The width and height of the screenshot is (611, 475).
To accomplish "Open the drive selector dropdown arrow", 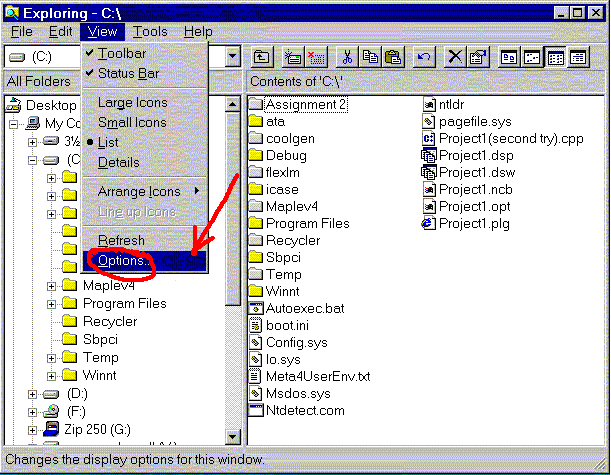I will (x=233, y=58).
